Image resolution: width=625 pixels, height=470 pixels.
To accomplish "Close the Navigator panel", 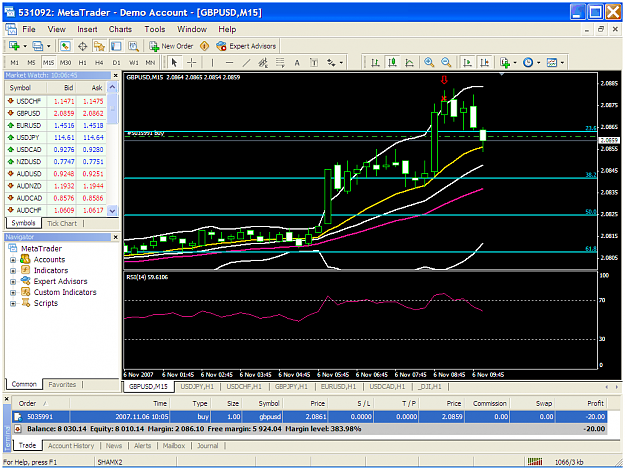I will point(116,237).
